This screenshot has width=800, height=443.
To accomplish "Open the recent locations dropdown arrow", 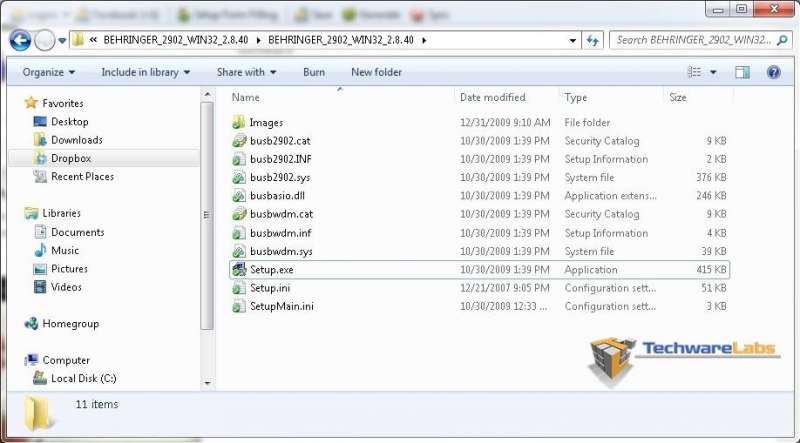I will click(62, 40).
